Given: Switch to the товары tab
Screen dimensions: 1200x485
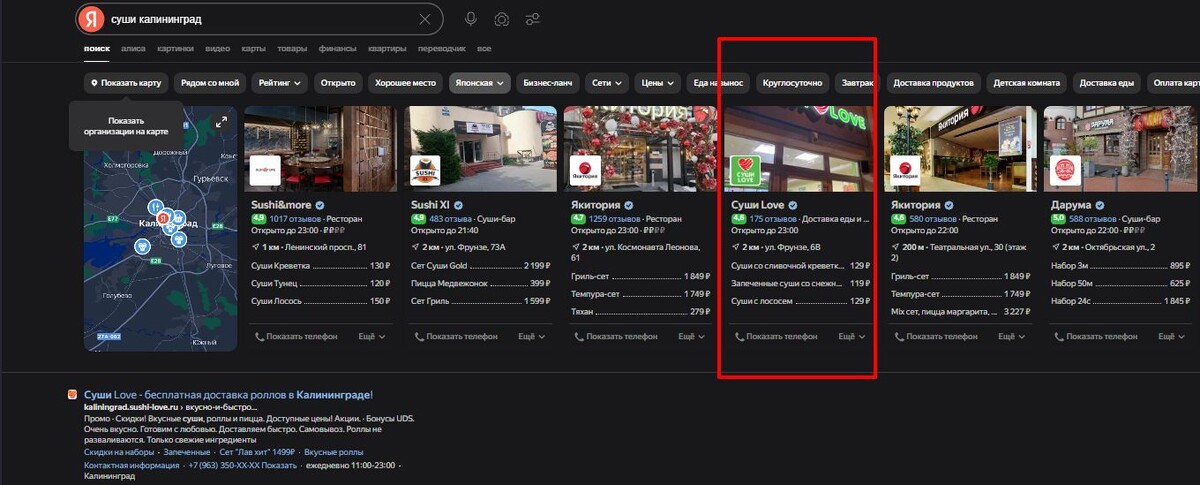Looking at the screenshot, I should click(x=292, y=48).
